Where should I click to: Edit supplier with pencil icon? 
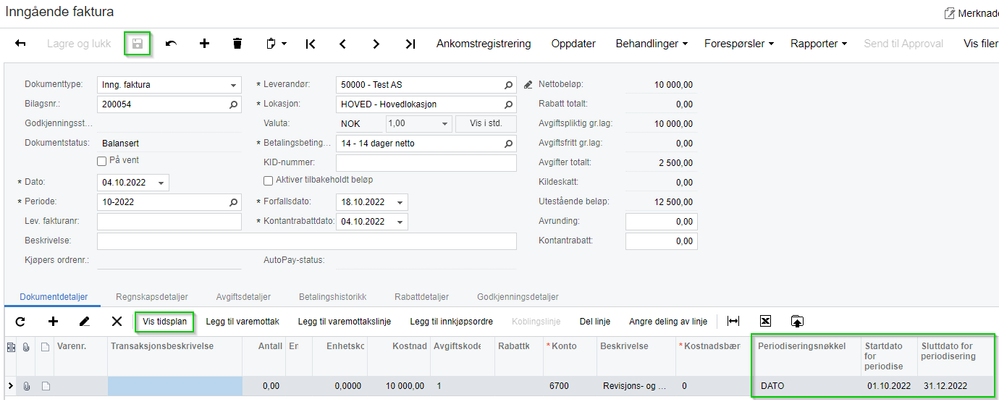click(x=528, y=85)
